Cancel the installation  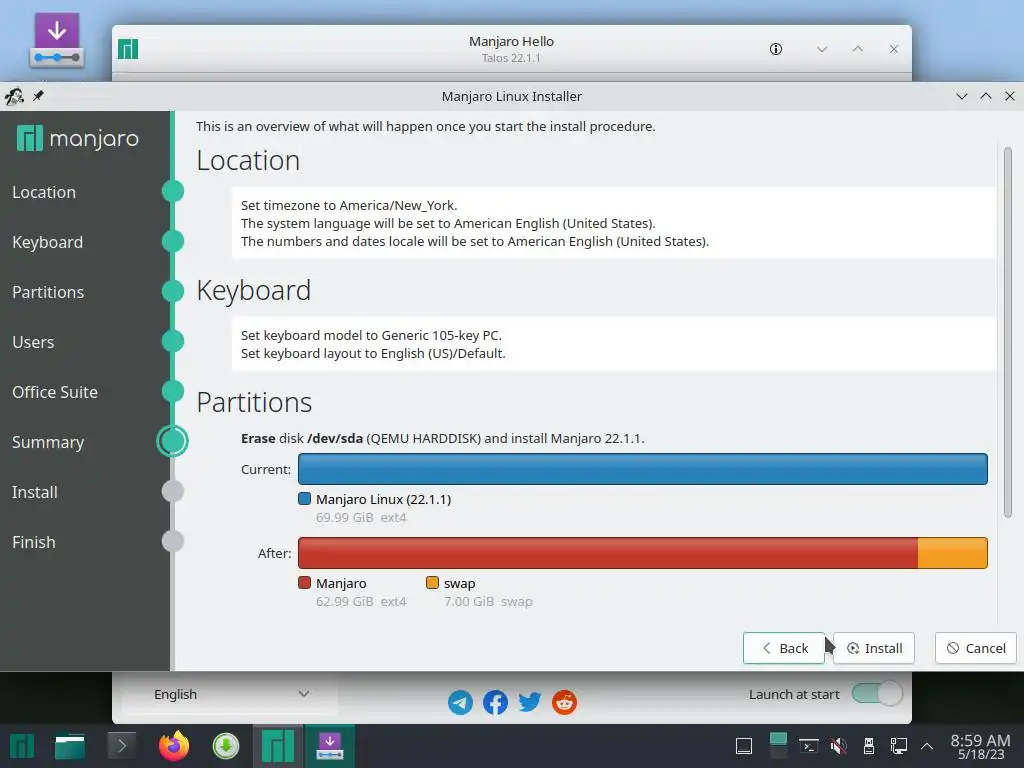tap(976, 648)
